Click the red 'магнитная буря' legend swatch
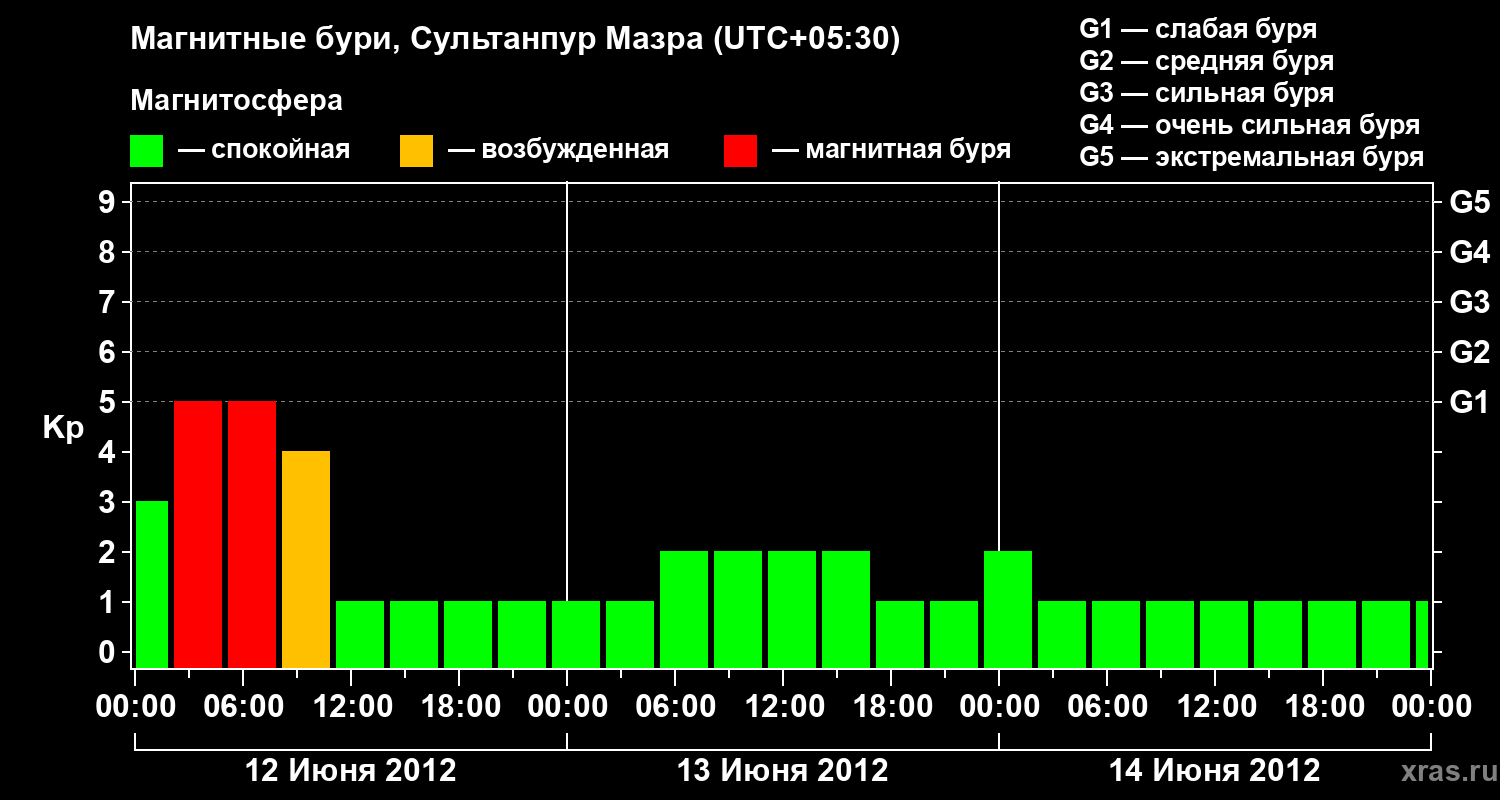The image size is (1500, 800). 740,151
